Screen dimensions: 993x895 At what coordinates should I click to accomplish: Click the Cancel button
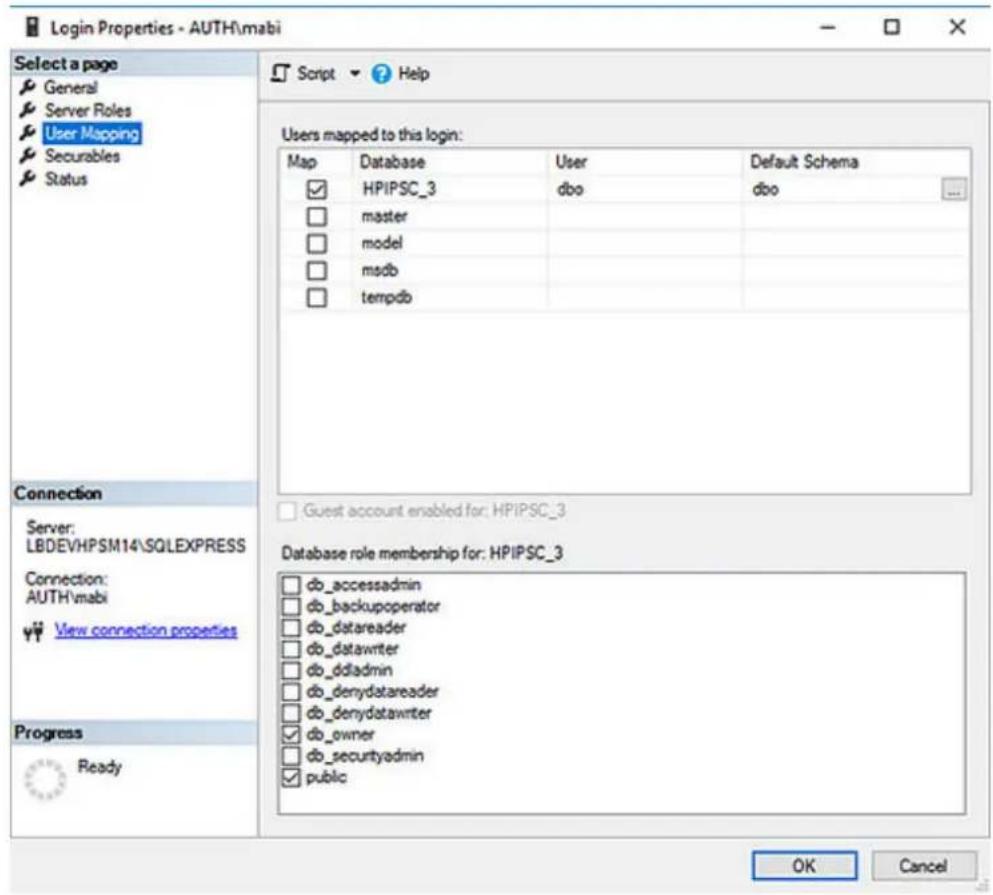pos(923,865)
